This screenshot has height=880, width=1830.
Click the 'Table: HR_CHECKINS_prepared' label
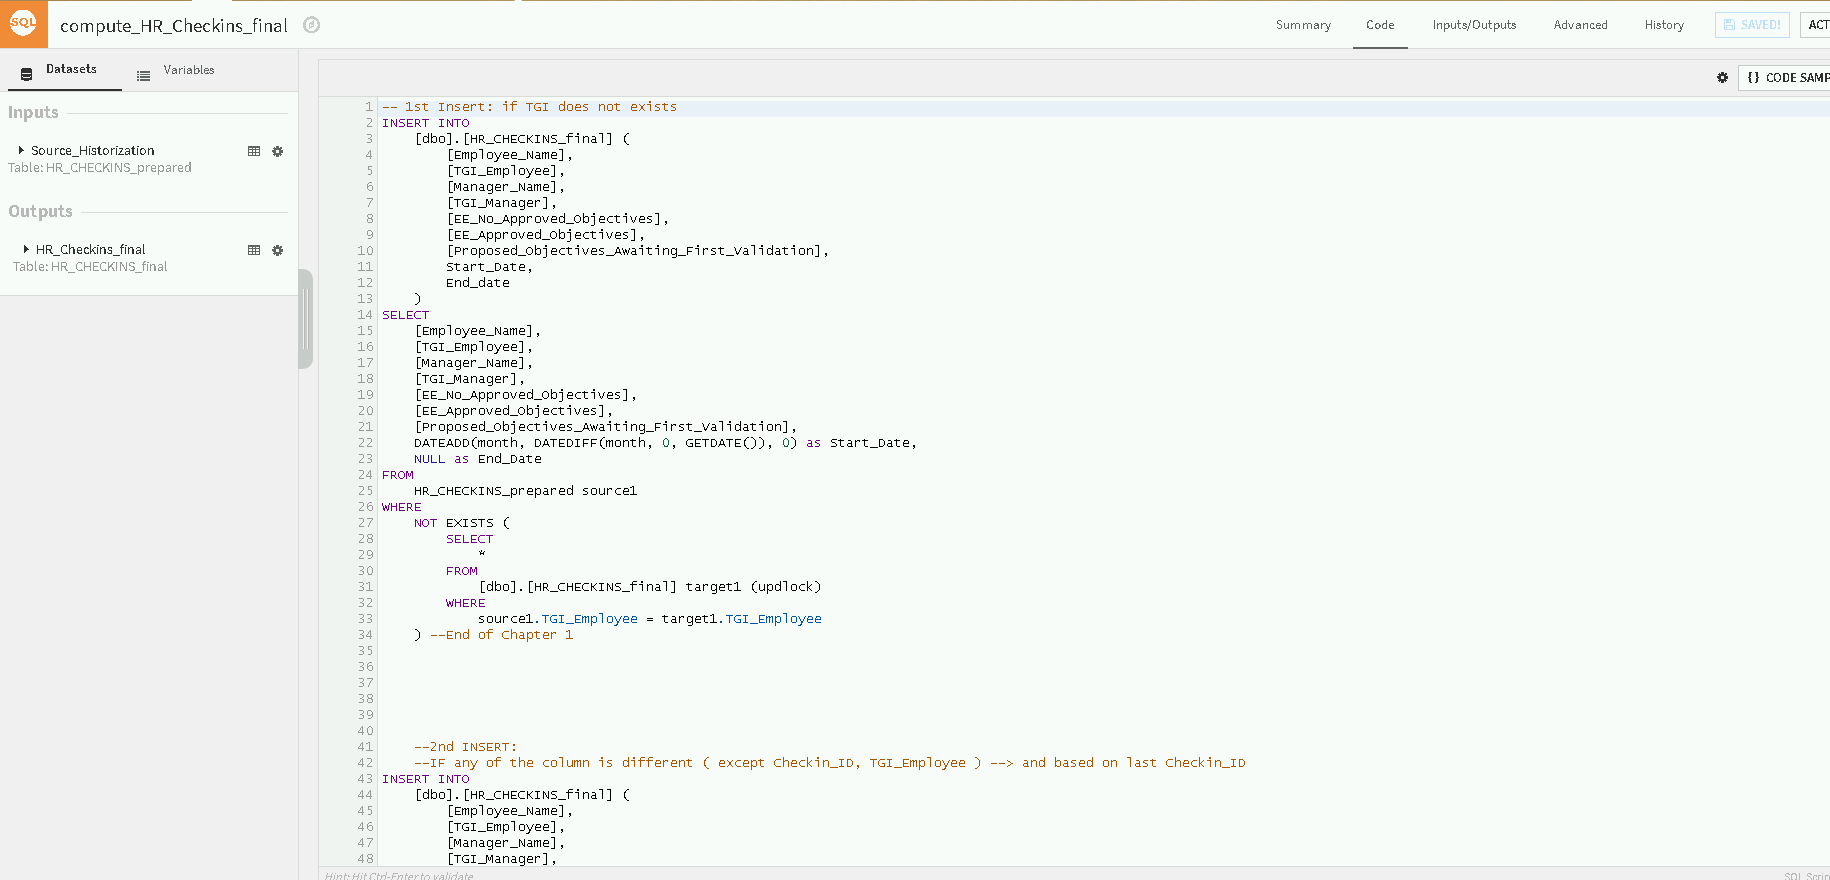coord(100,168)
